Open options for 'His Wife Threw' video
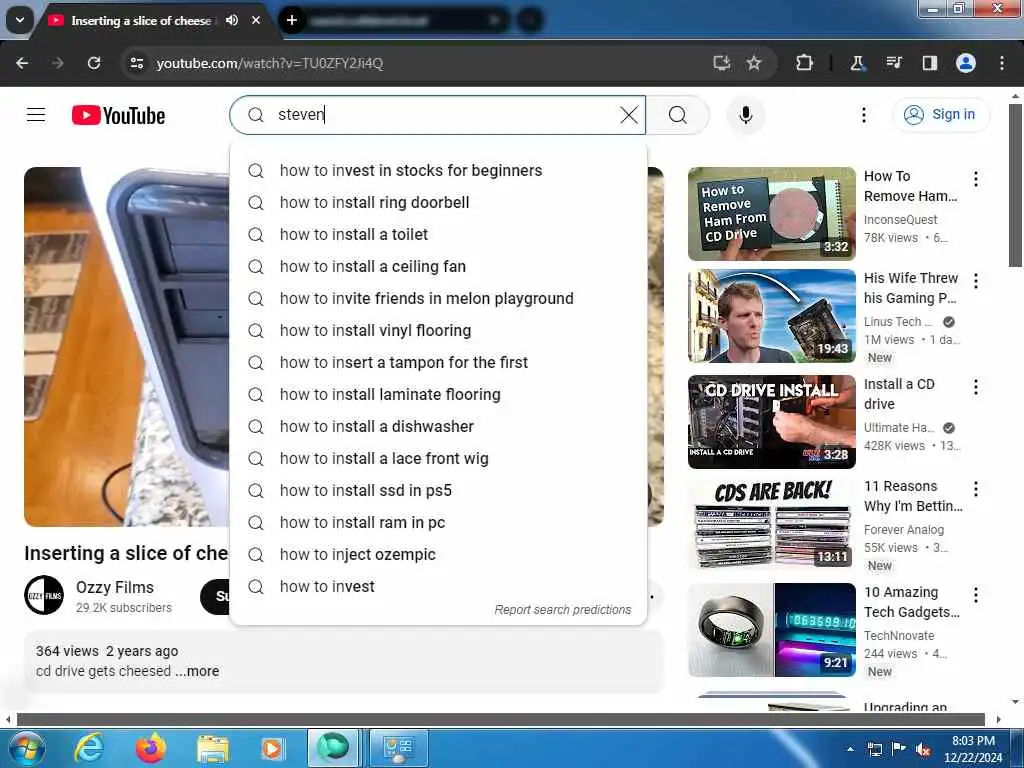 click(976, 281)
